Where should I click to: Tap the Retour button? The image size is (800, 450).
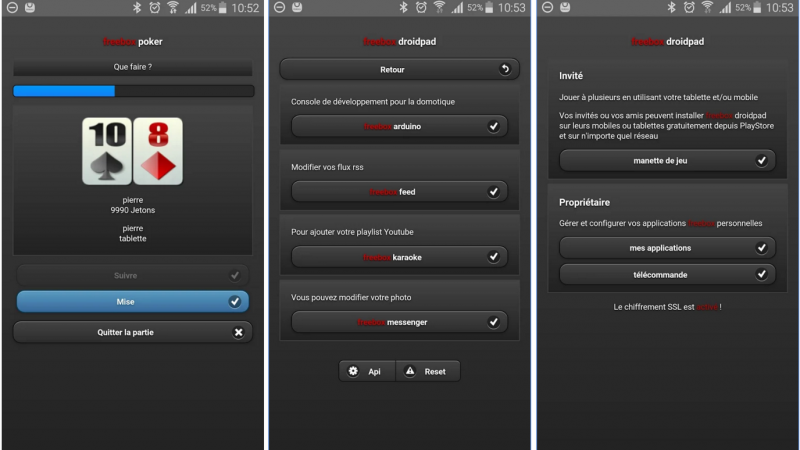click(x=399, y=69)
